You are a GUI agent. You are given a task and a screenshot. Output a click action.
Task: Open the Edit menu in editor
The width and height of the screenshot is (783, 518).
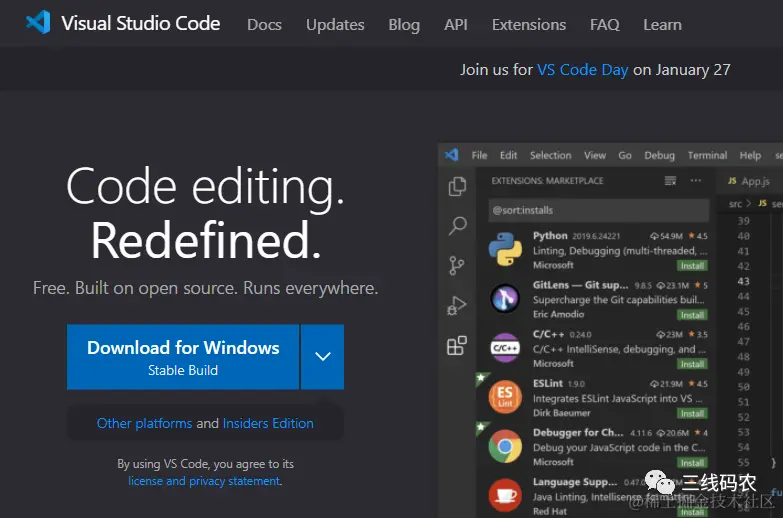click(x=508, y=155)
